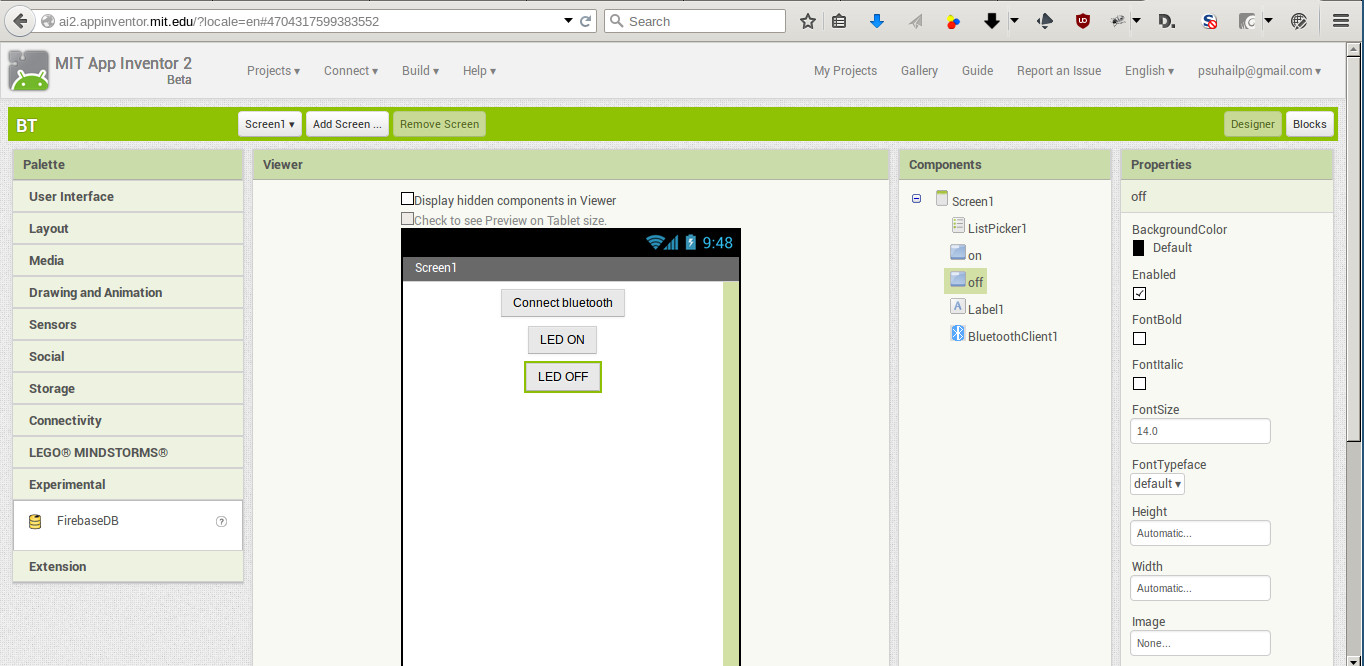Open the FontTypeface default dropdown
1364x666 pixels.
1158,484
